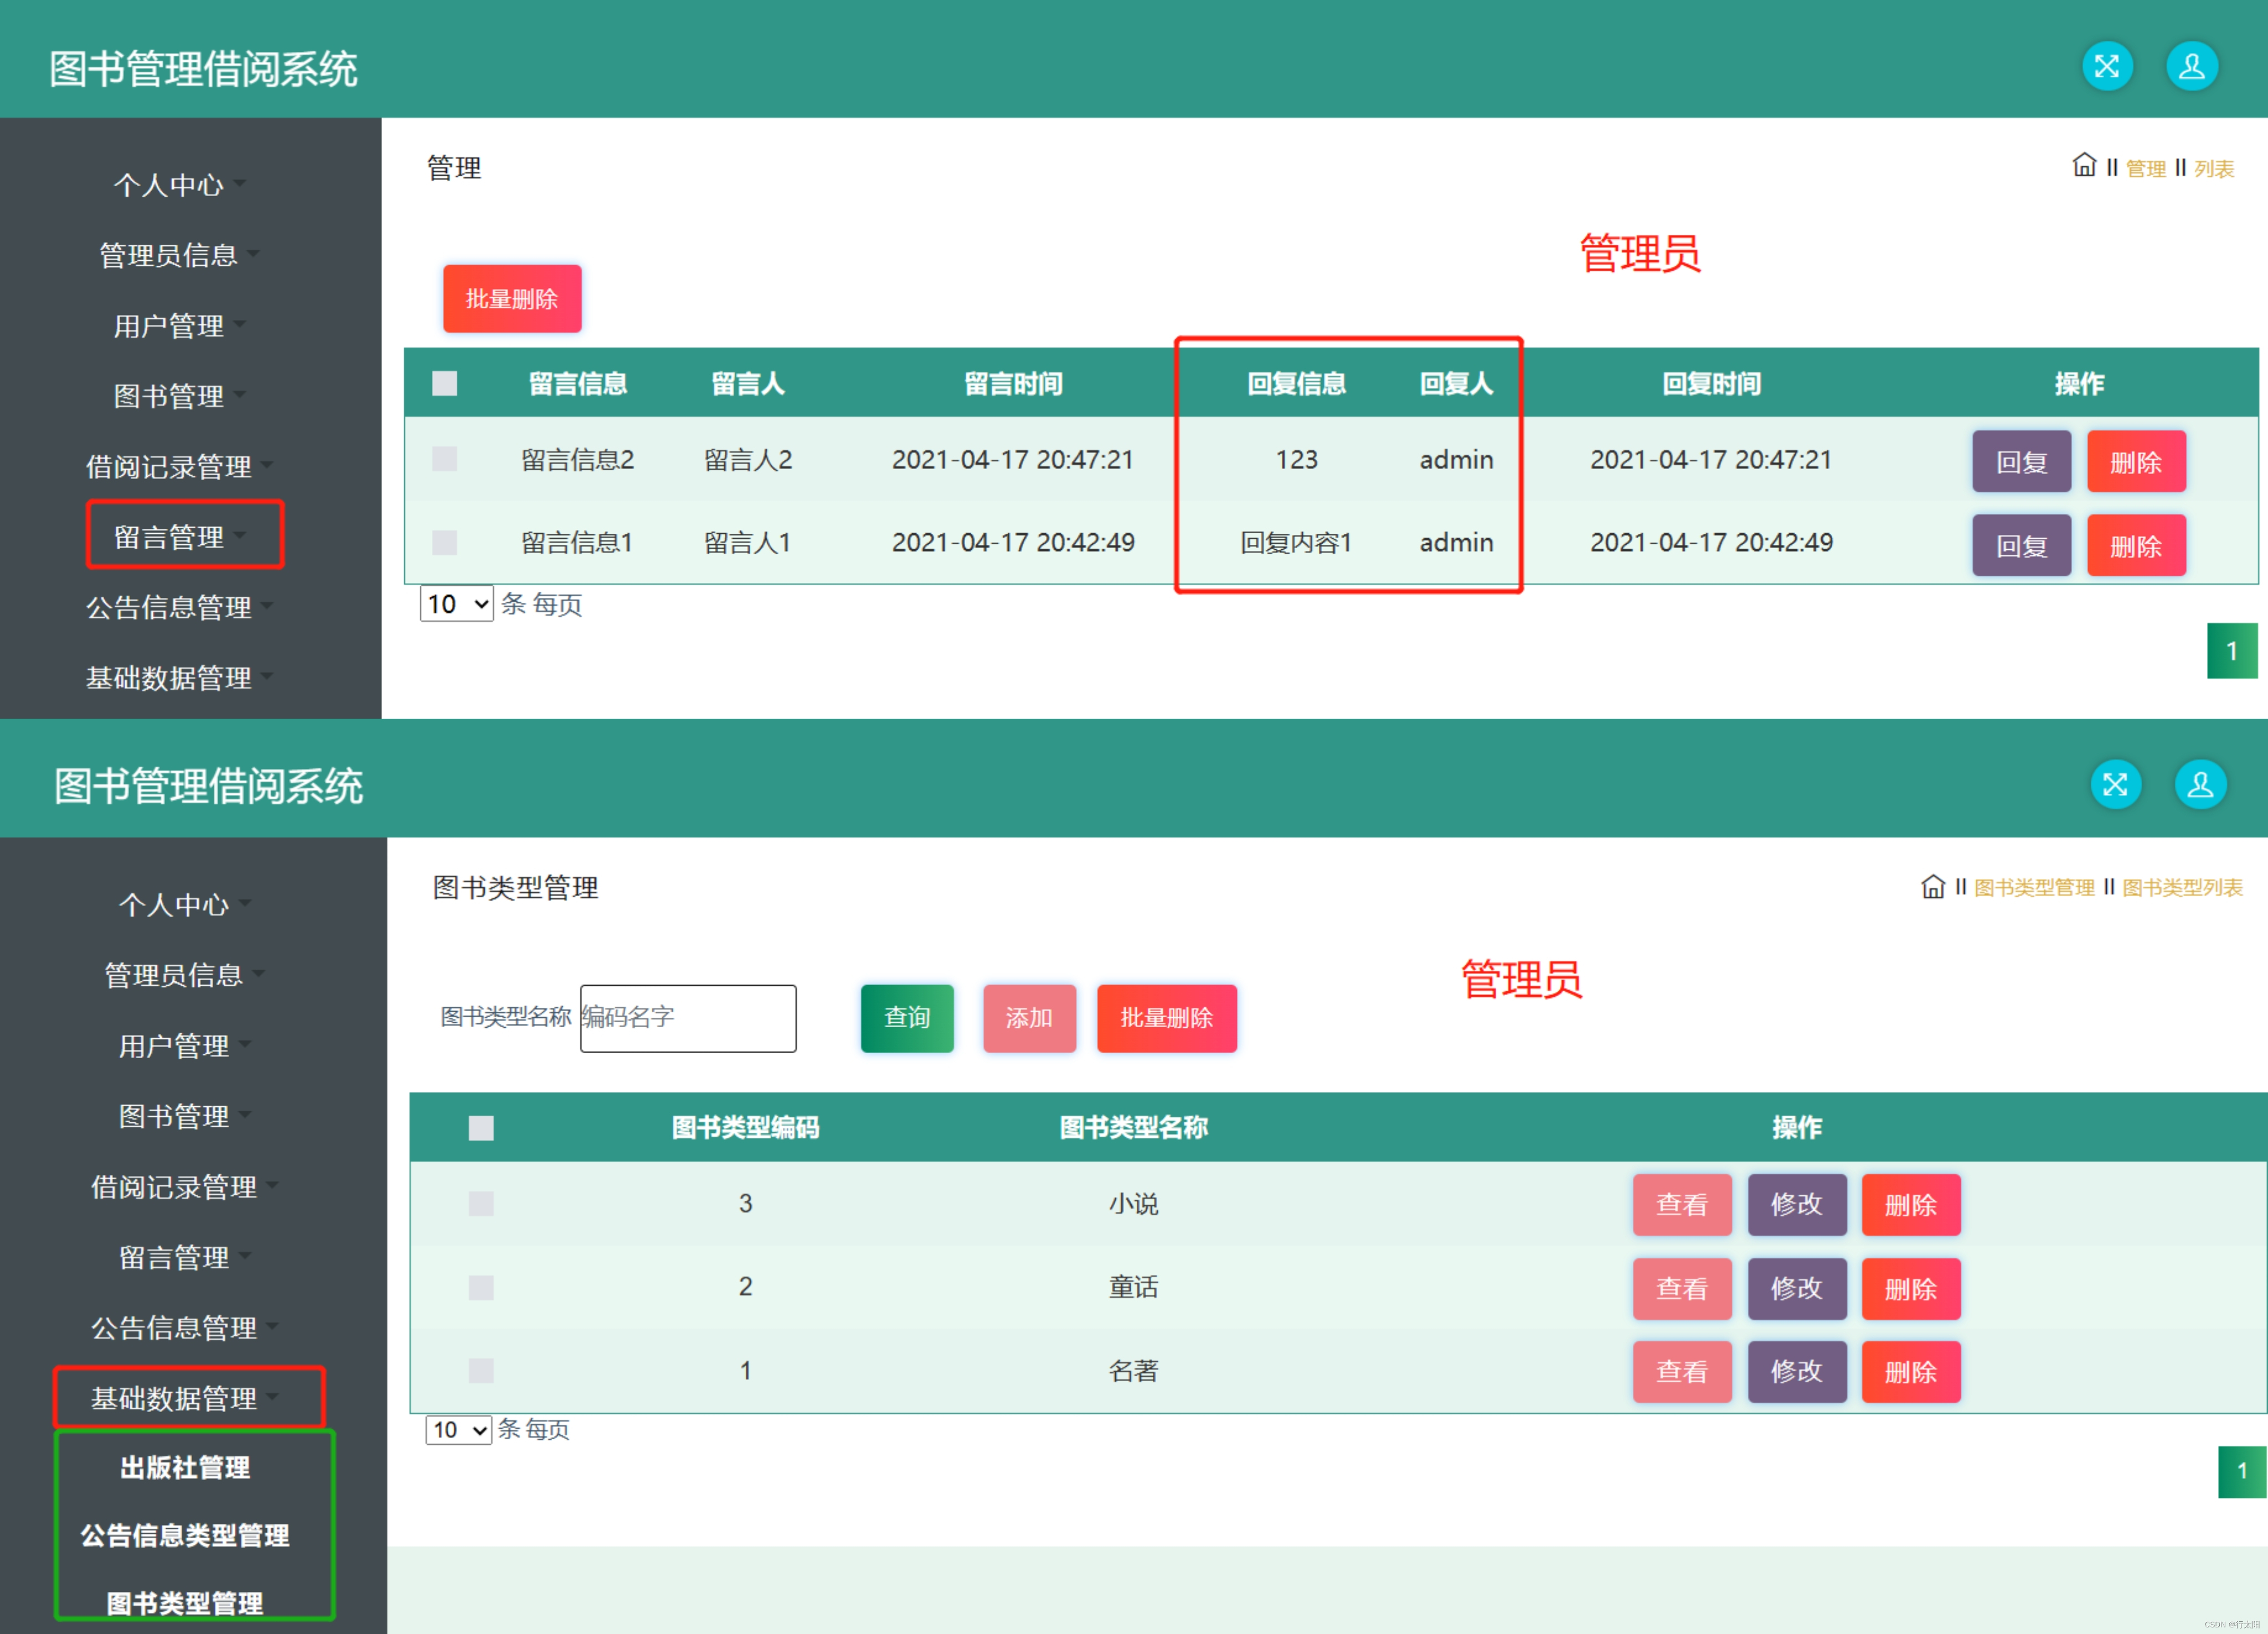2268x1634 pixels.
Task: Open per-page dropdown under book type table
Action: point(459,1430)
